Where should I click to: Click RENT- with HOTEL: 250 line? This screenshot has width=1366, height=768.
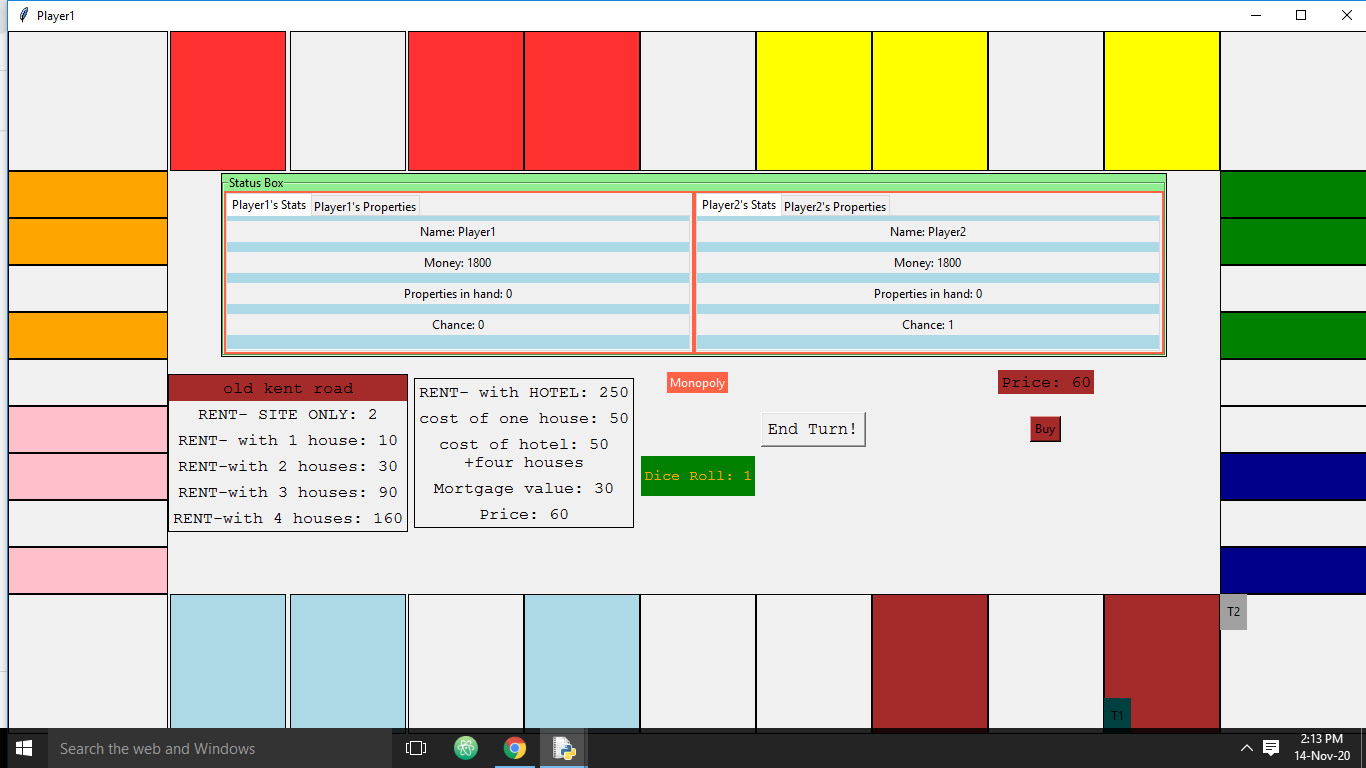(524, 392)
